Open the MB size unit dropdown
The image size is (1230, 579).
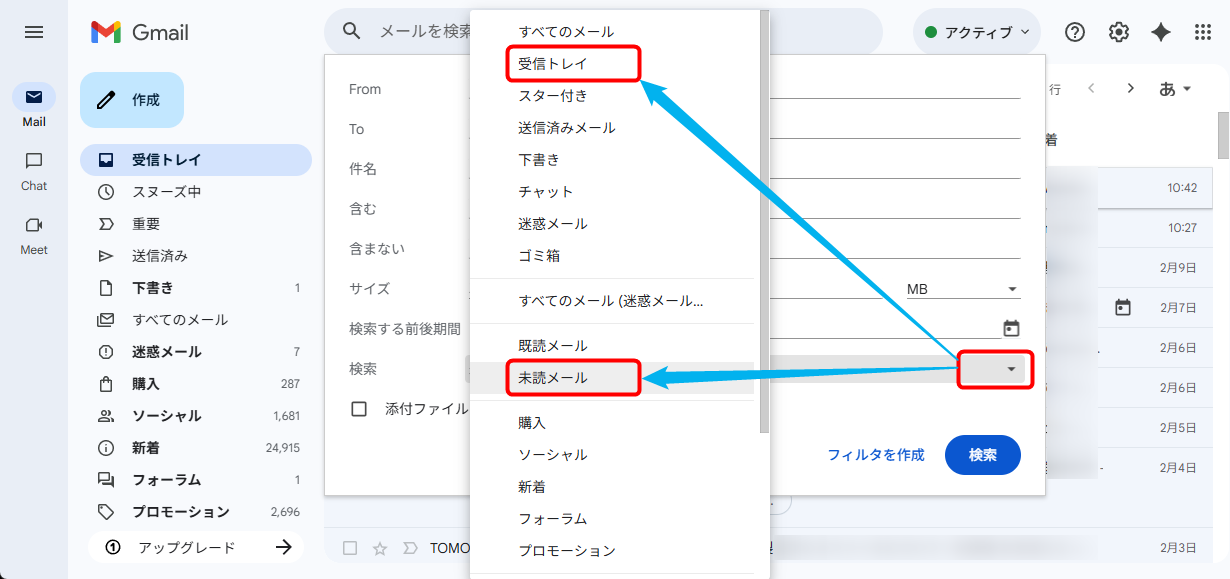(962, 289)
